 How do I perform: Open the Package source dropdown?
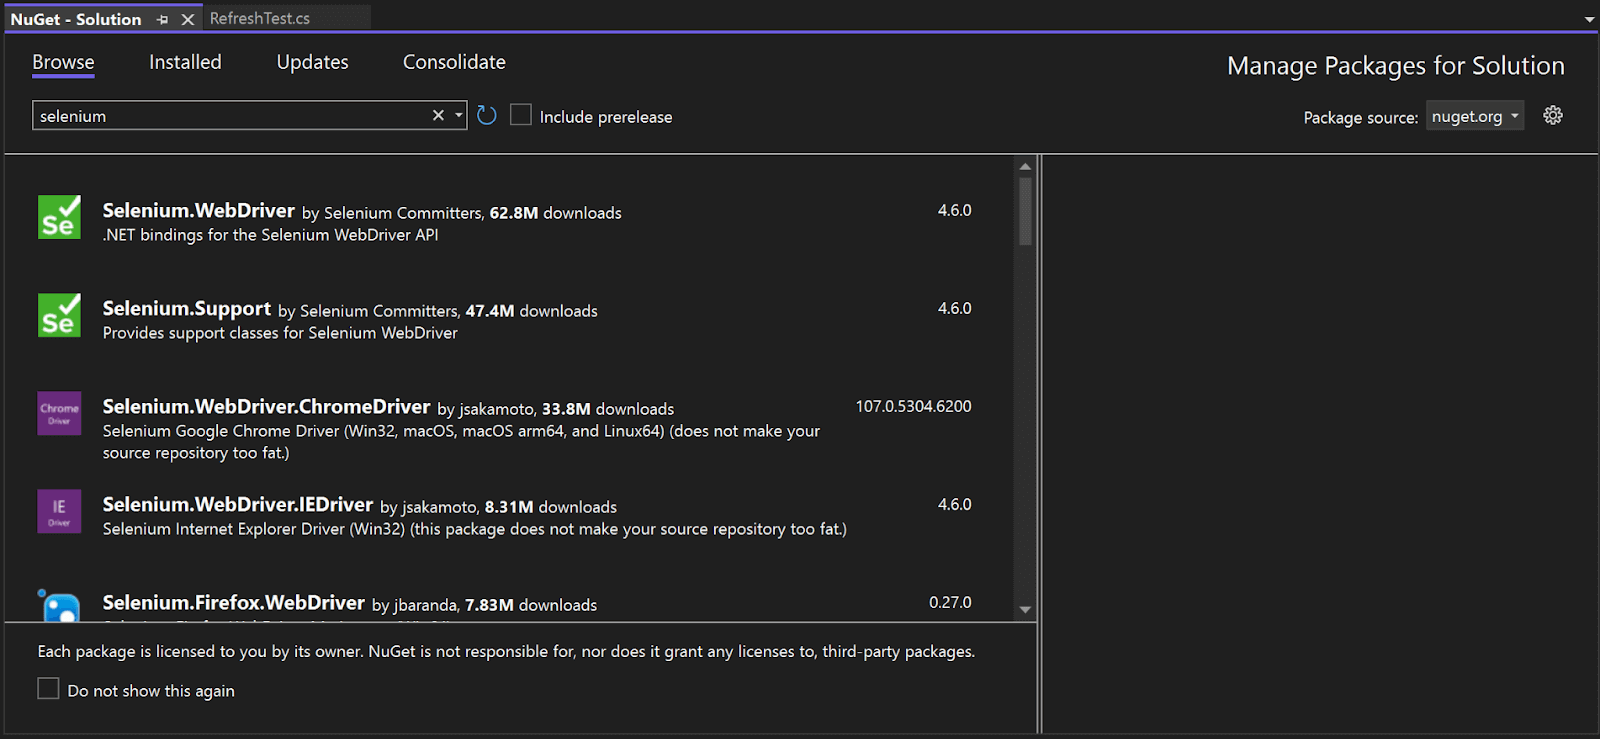(x=1474, y=116)
